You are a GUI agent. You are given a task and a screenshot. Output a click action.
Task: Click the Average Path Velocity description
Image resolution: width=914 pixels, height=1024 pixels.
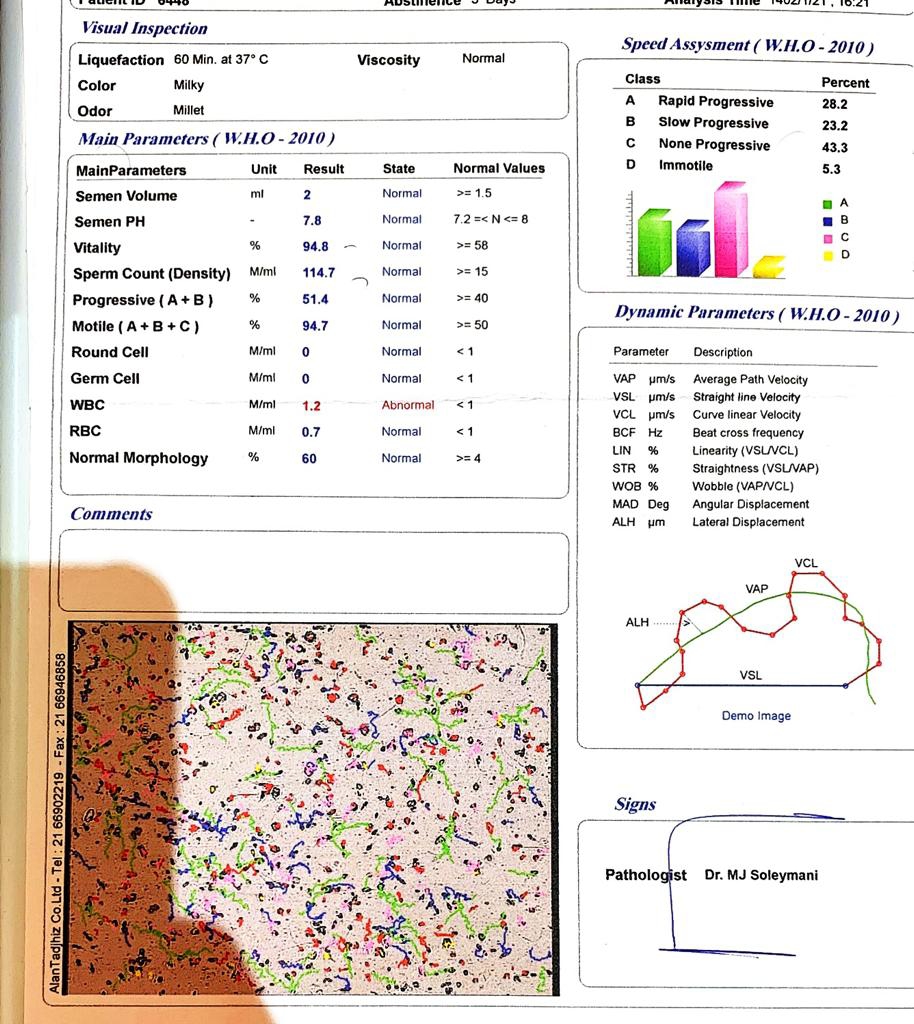(750, 379)
